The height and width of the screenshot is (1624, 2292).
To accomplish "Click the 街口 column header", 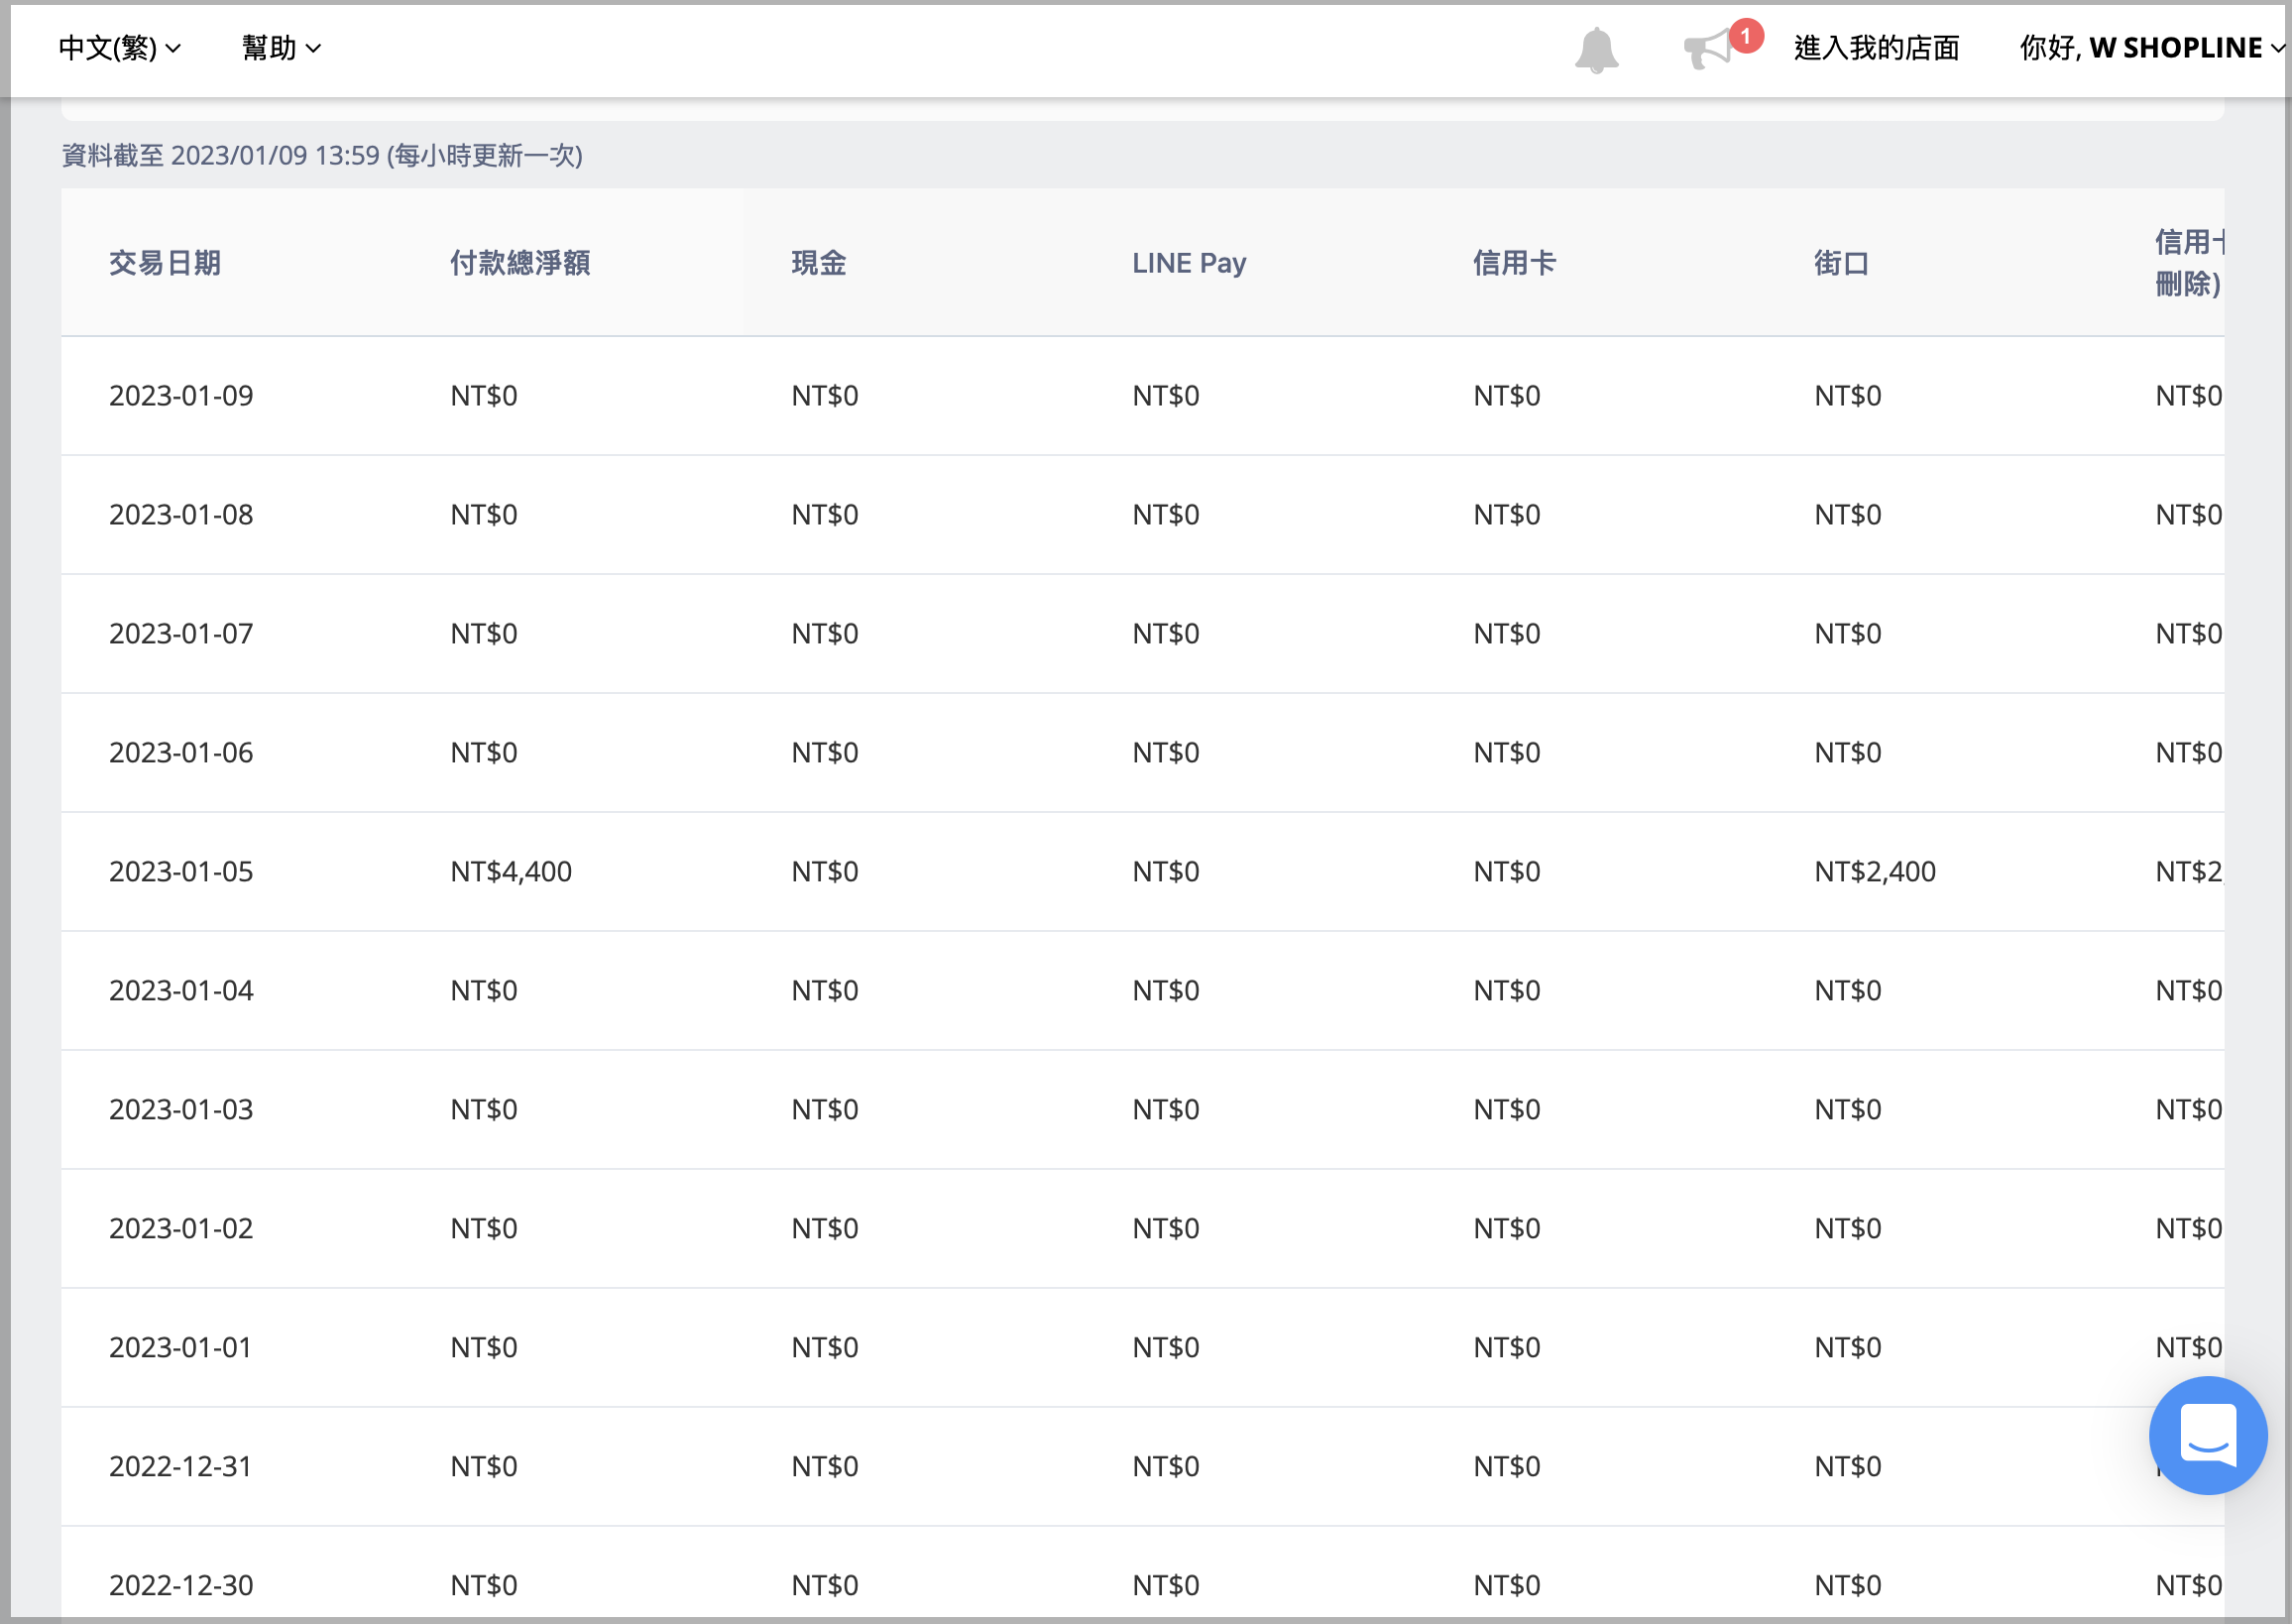I will (x=1841, y=263).
